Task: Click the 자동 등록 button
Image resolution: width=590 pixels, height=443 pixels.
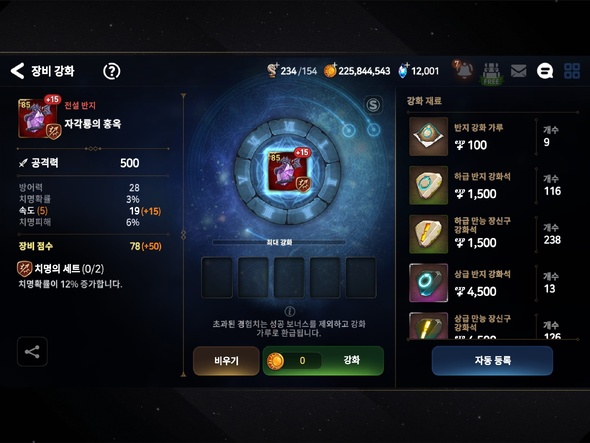Action: pyautogui.click(x=492, y=361)
